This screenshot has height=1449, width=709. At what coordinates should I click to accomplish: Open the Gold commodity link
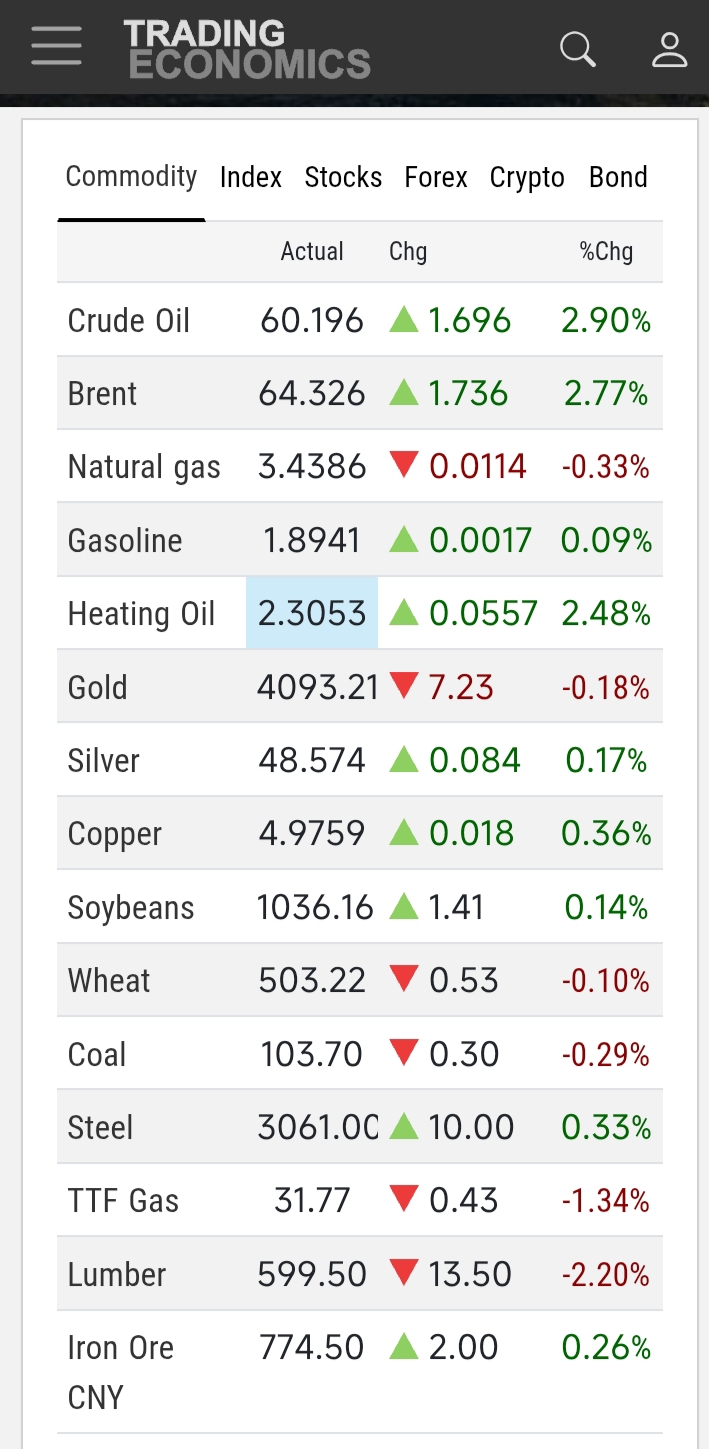(x=97, y=688)
